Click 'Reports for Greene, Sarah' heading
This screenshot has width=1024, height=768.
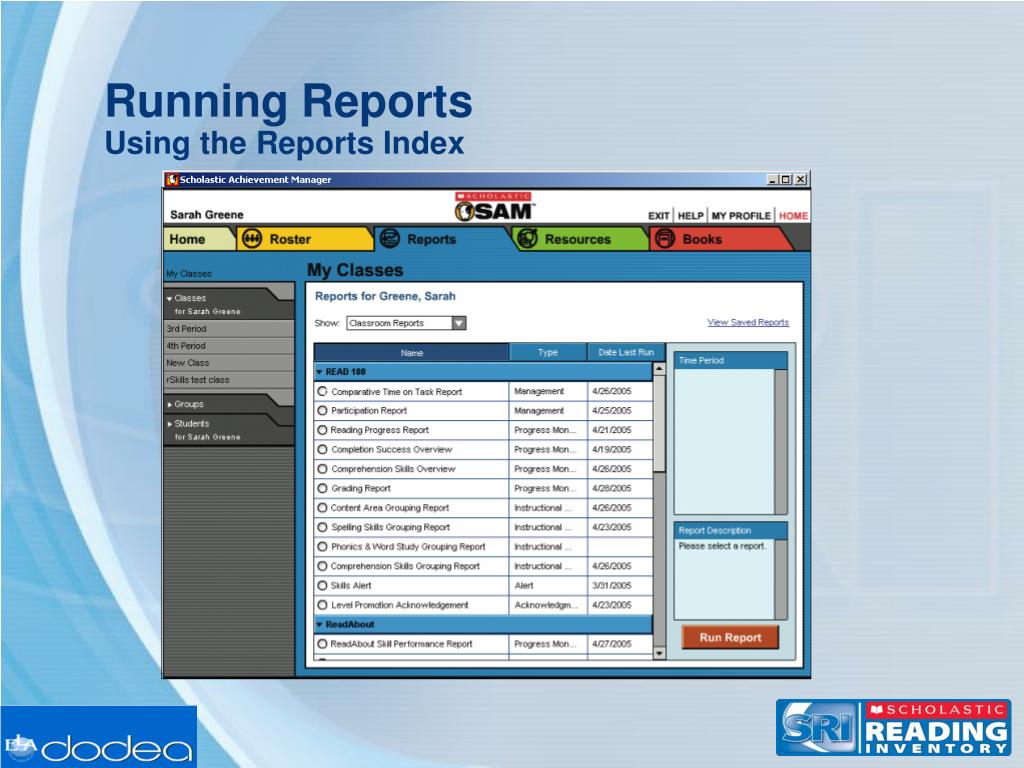tap(385, 296)
